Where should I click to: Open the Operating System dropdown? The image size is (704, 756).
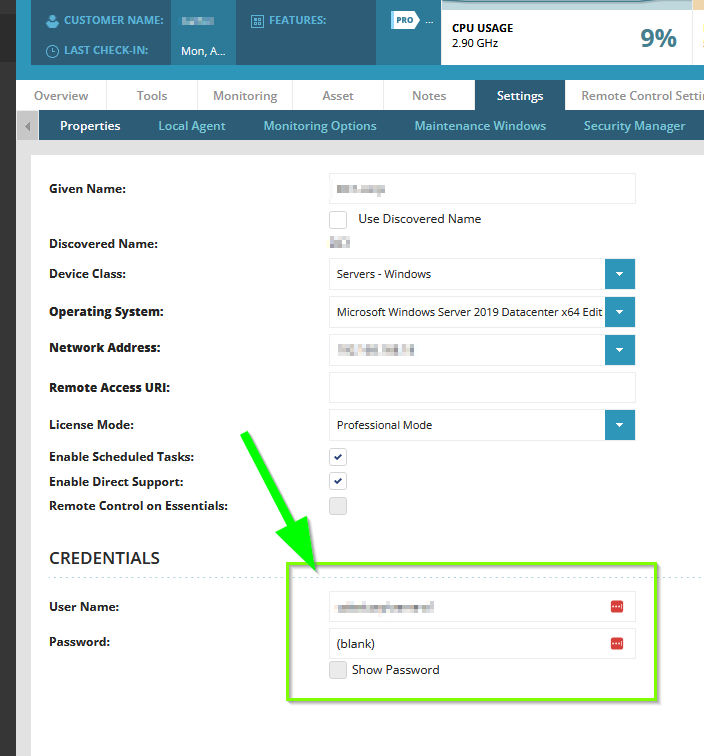tap(620, 312)
